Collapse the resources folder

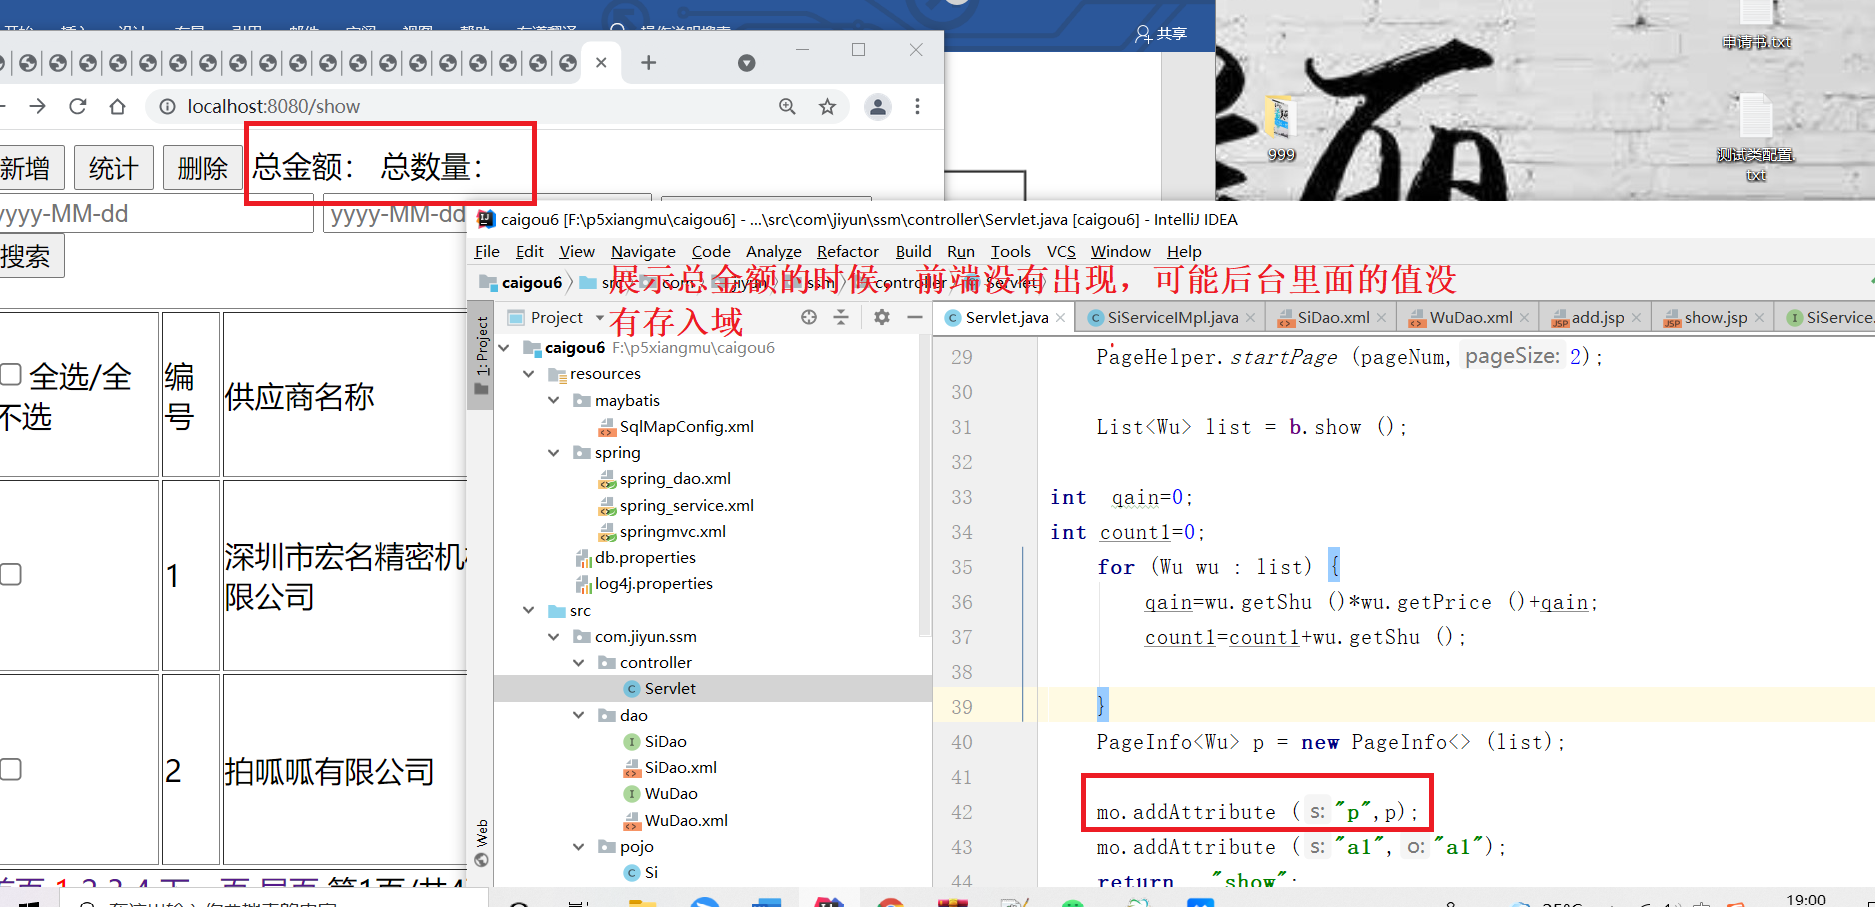(529, 374)
